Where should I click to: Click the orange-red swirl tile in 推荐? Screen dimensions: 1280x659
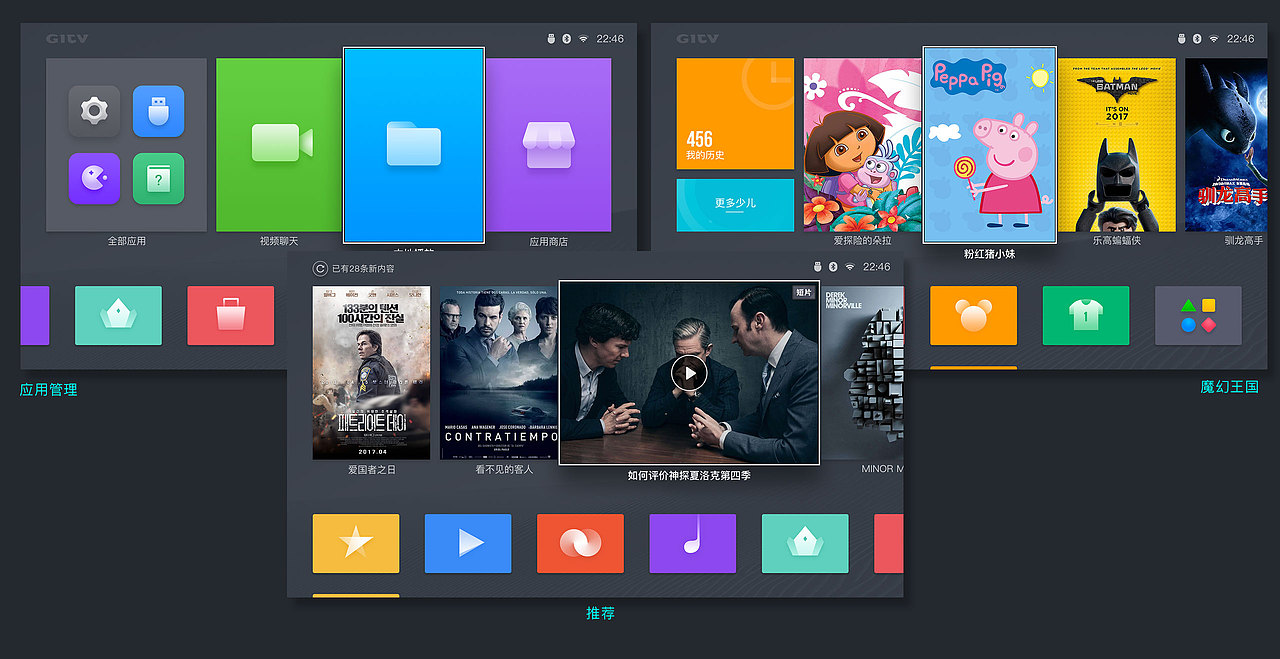(x=580, y=544)
